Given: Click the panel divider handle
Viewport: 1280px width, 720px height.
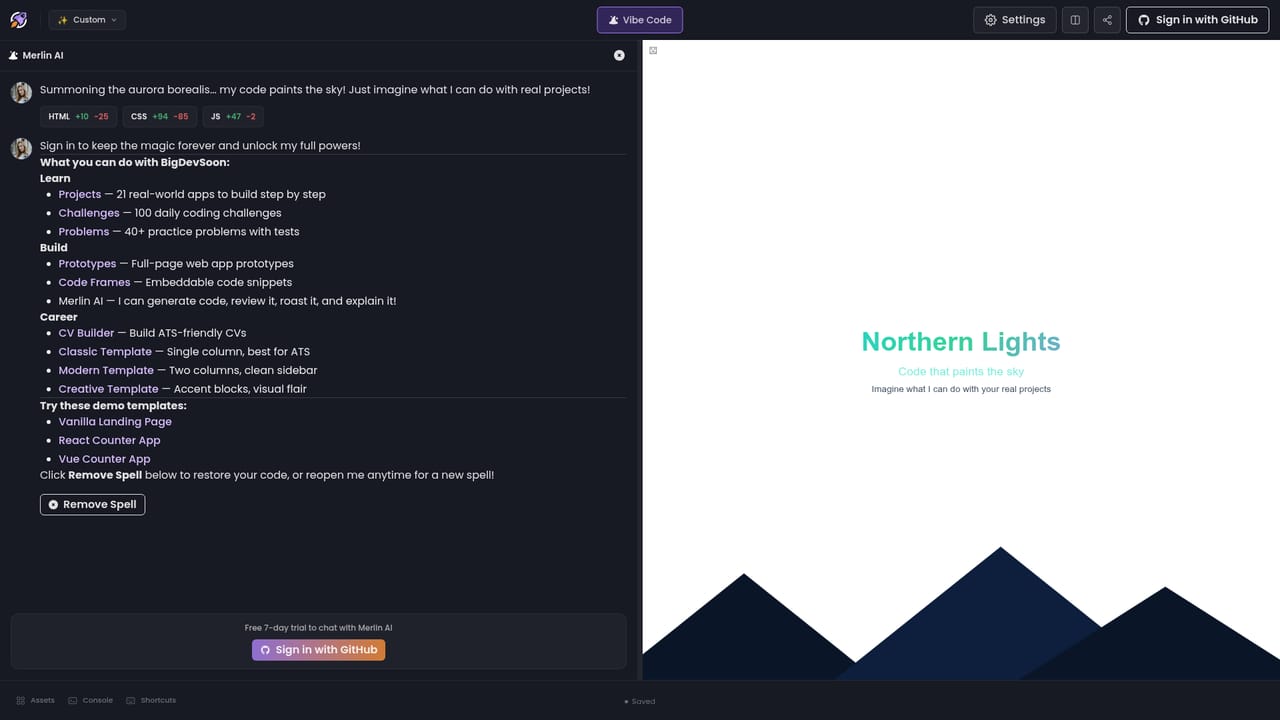Looking at the screenshot, I should (640, 360).
